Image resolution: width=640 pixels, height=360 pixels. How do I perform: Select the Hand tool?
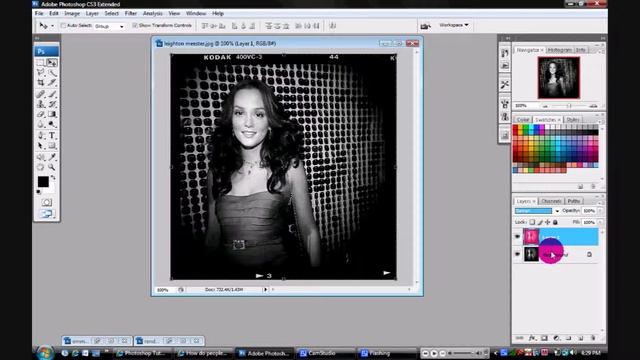(x=41, y=167)
